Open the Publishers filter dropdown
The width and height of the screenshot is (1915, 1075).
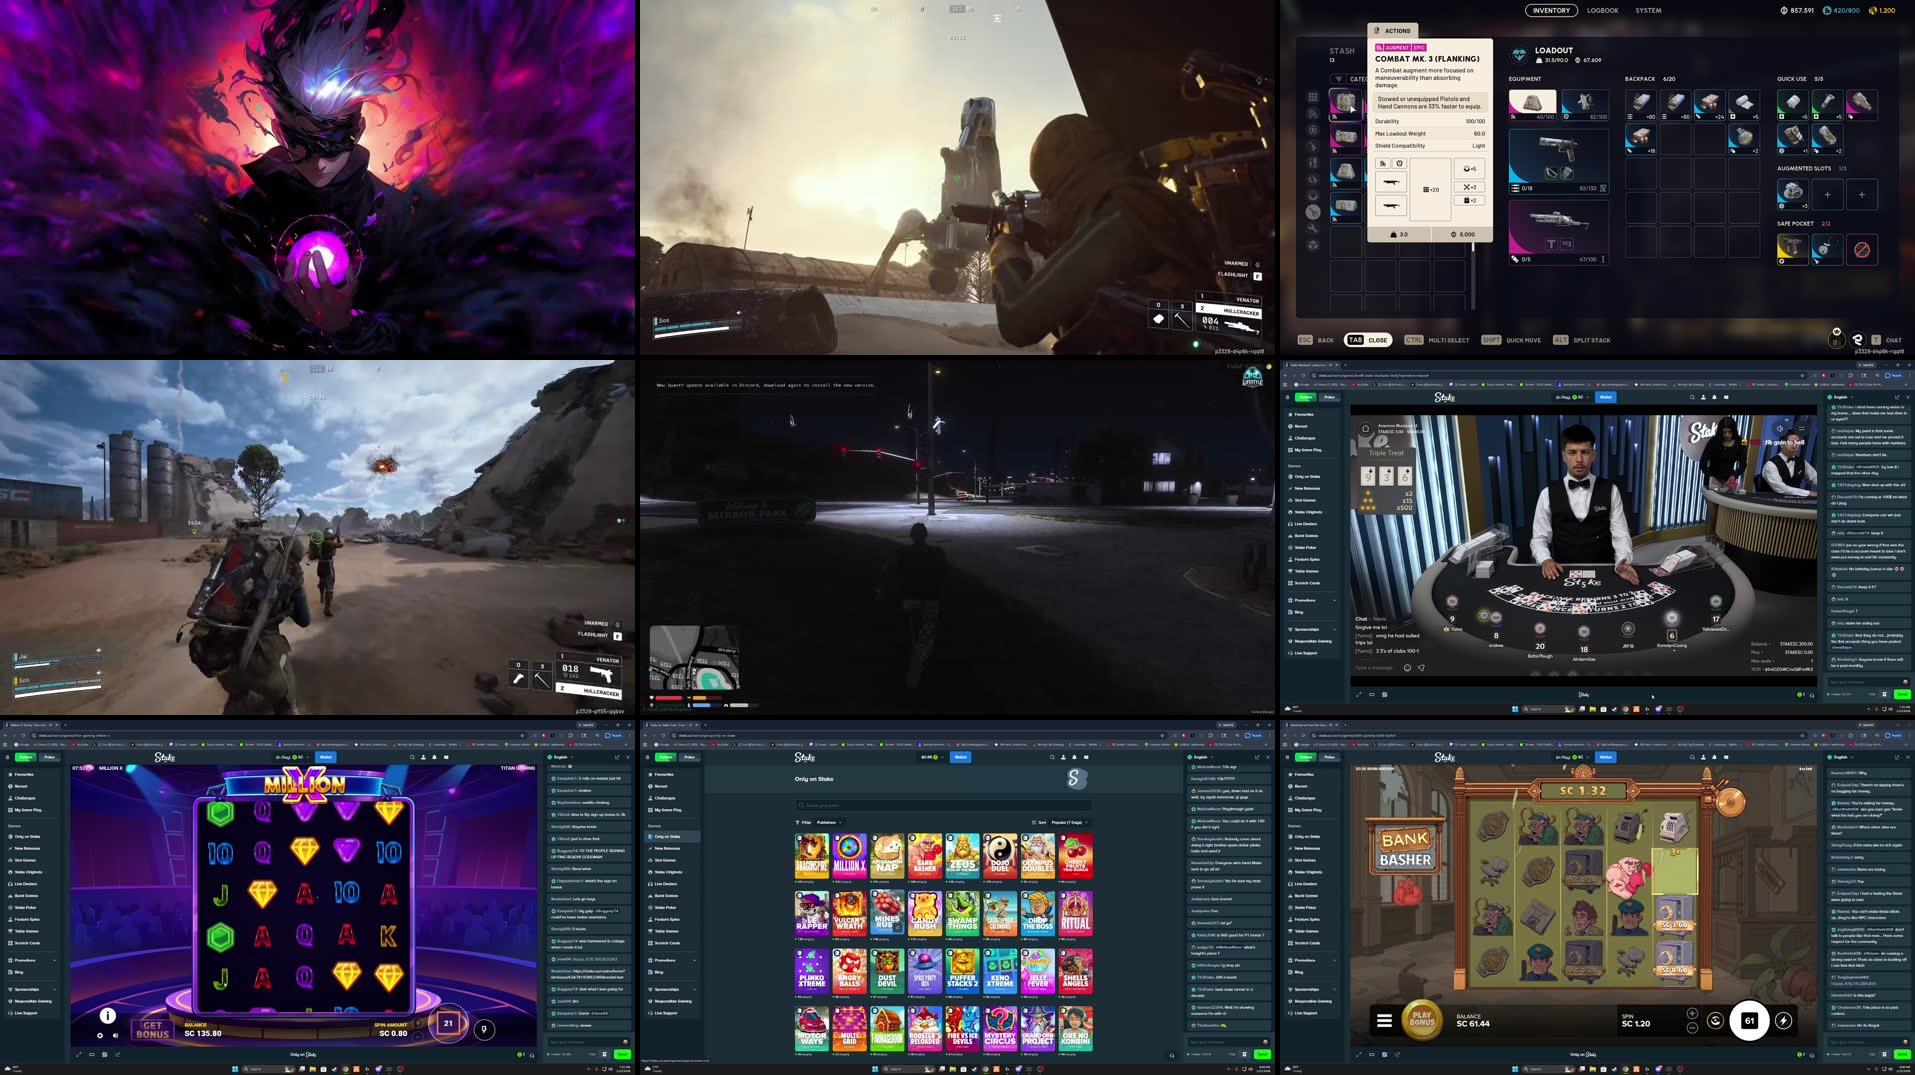point(829,822)
